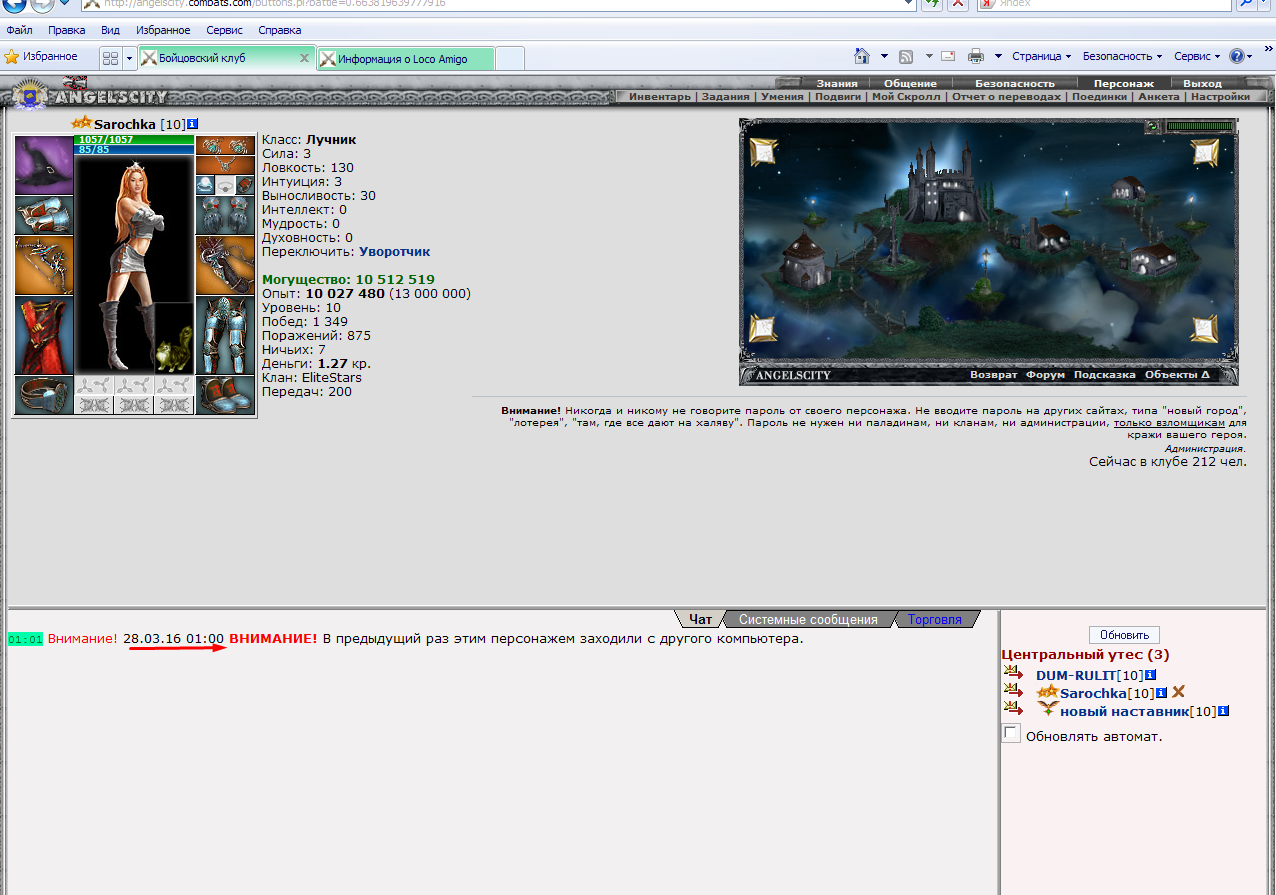This screenshot has height=895, width=1276.
Task: Open the Сервис dropdown in command bar
Action: click(x=1197, y=57)
